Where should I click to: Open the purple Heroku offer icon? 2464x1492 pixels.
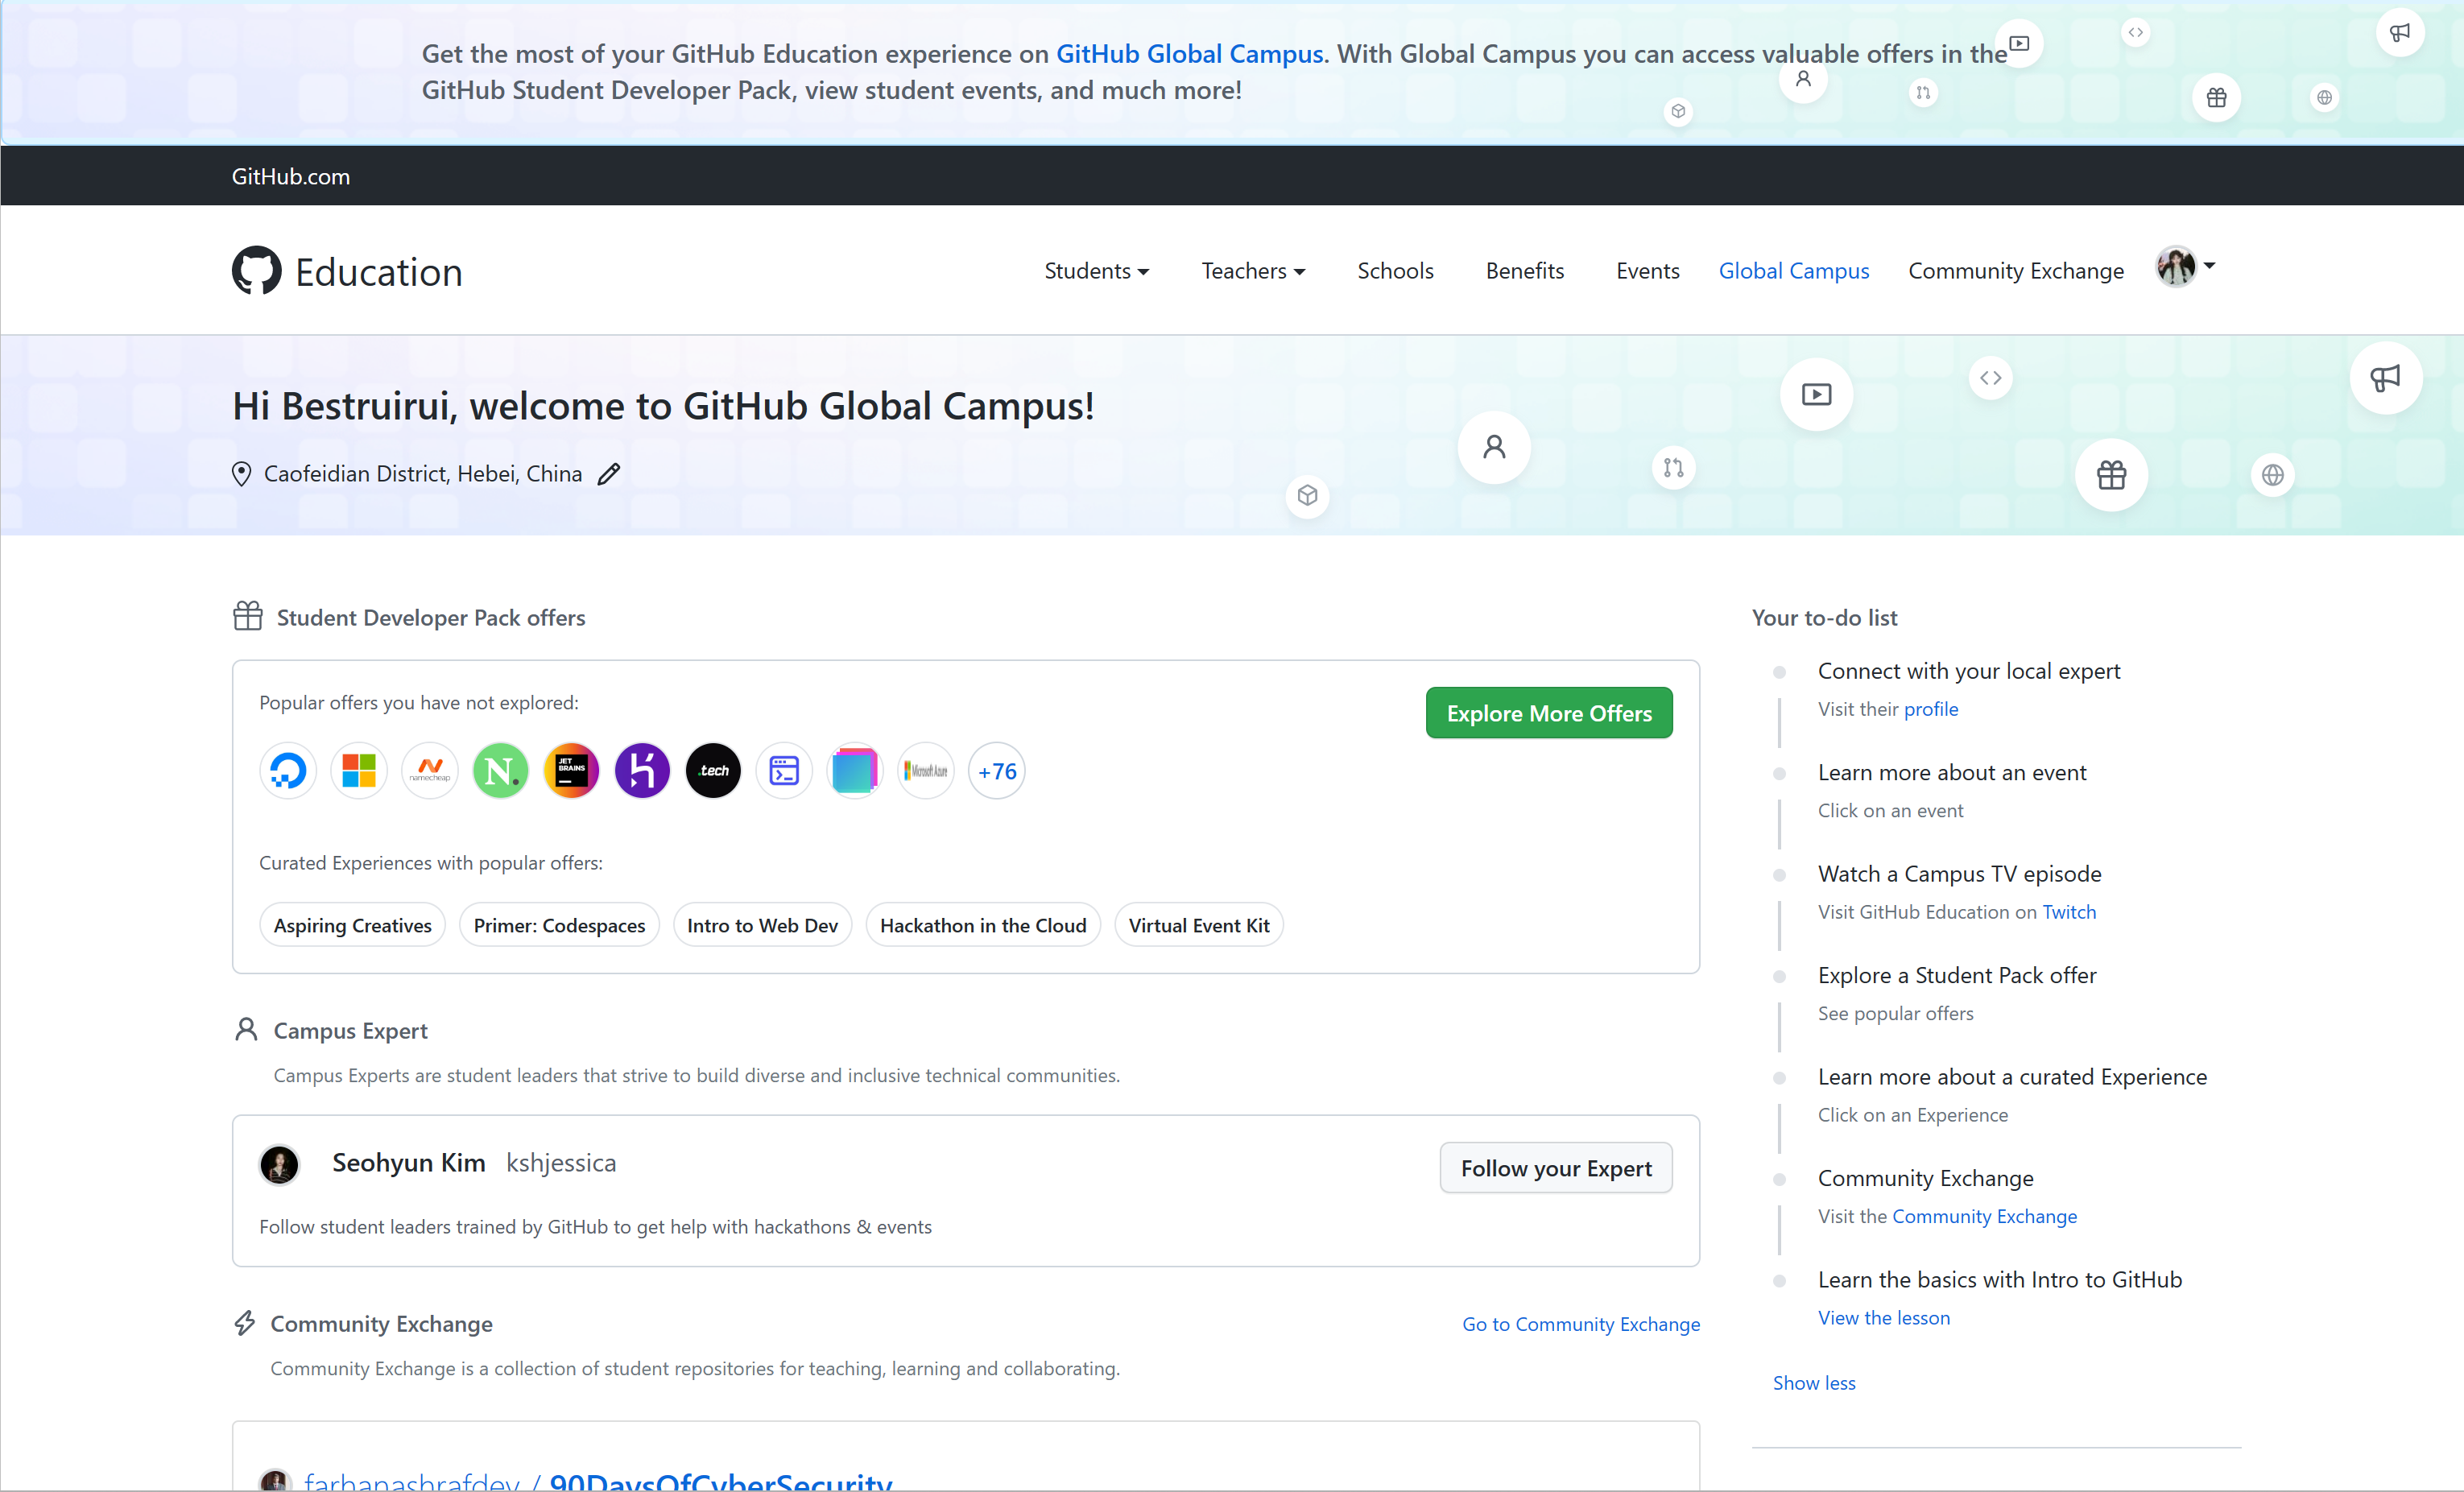click(642, 771)
